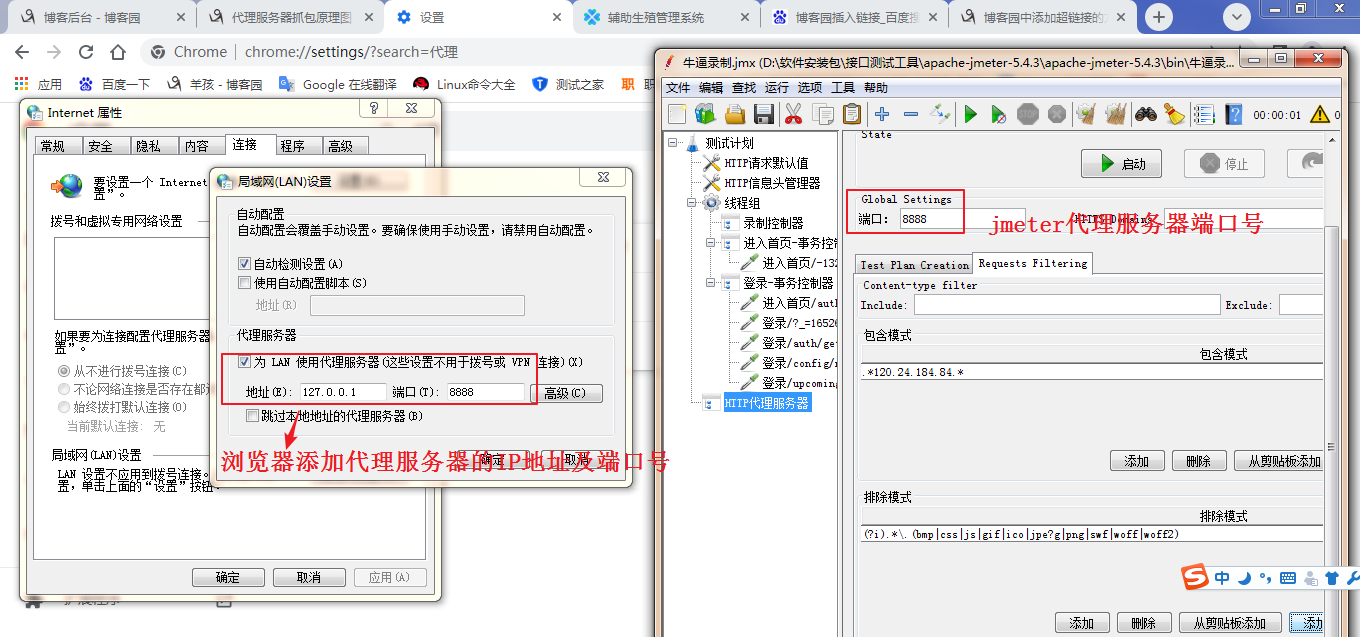Collapse the 测试计划 tree node
Screen dimensions: 1360x637
pos(672,143)
